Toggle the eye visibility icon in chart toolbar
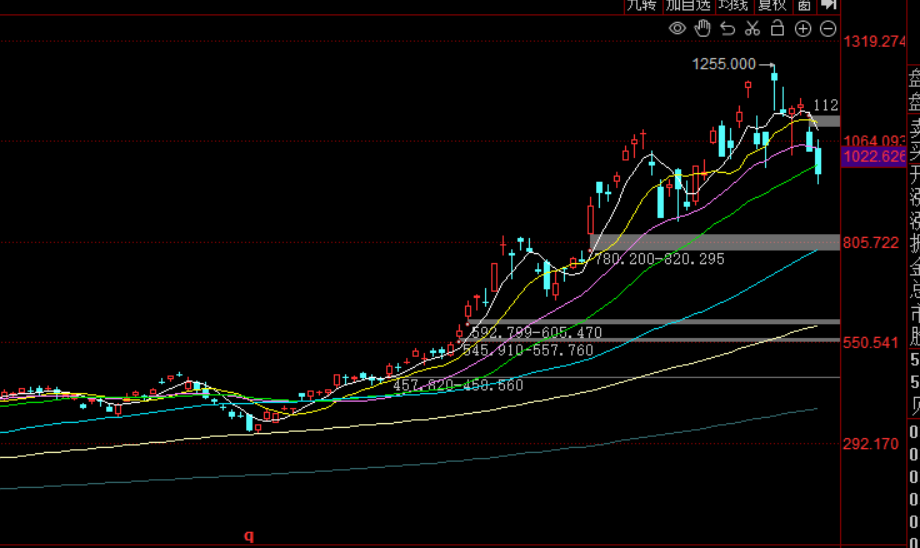This screenshot has width=920, height=548. pyautogui.click(x=677, y=29)
